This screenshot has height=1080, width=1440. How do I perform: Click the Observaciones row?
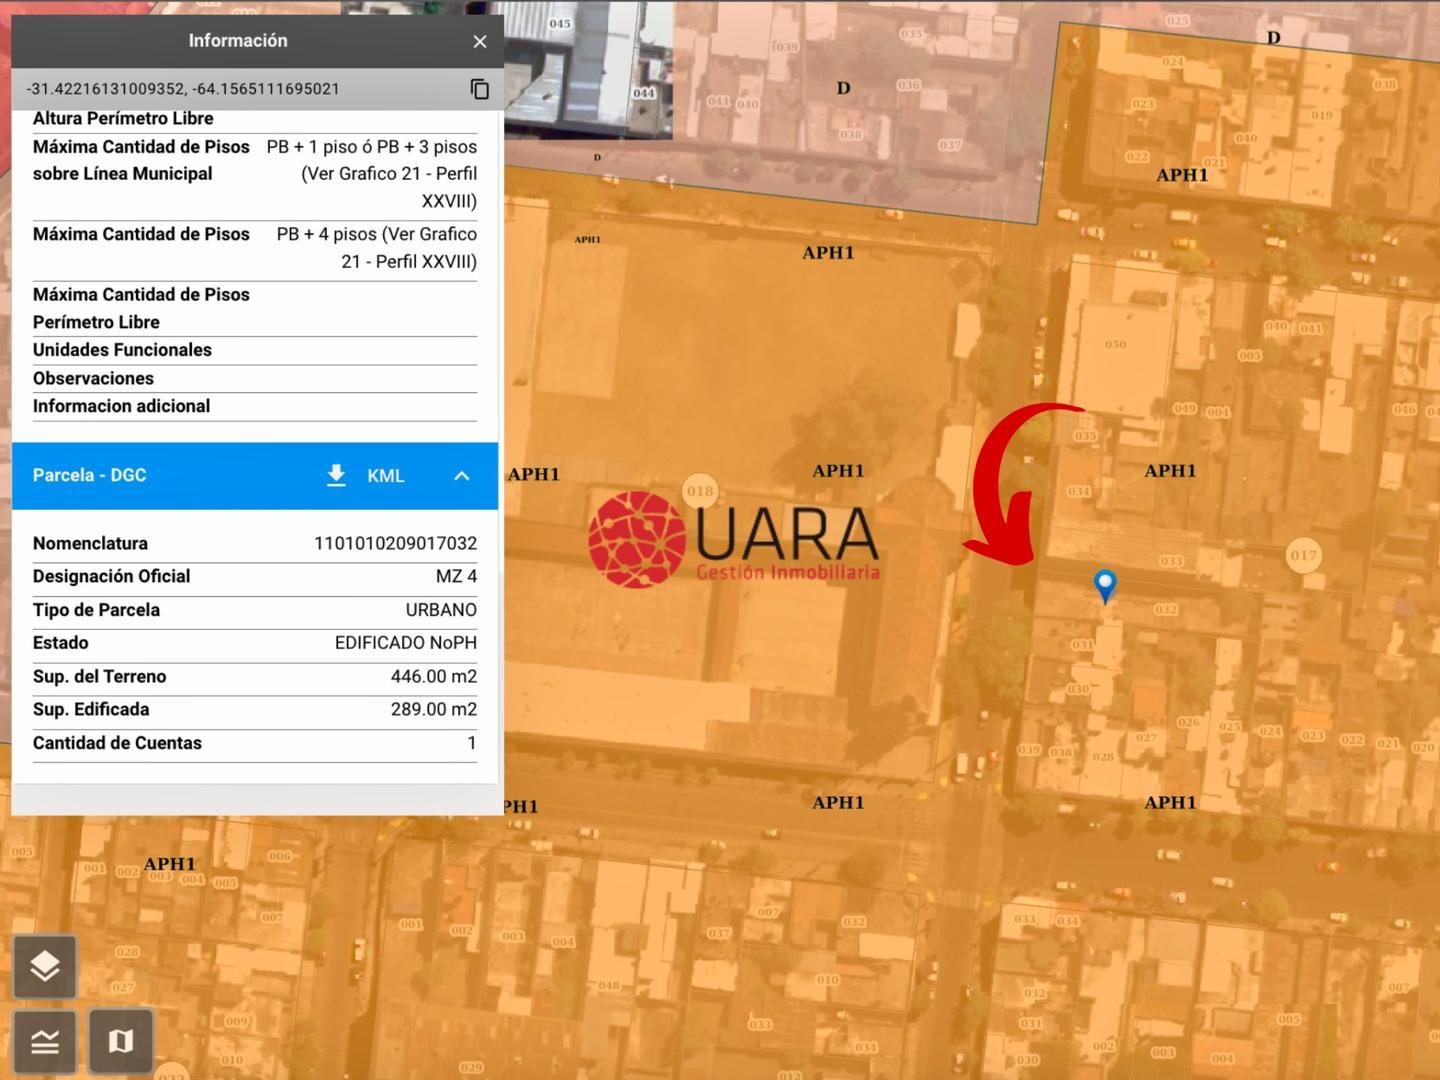coord(93,378)
